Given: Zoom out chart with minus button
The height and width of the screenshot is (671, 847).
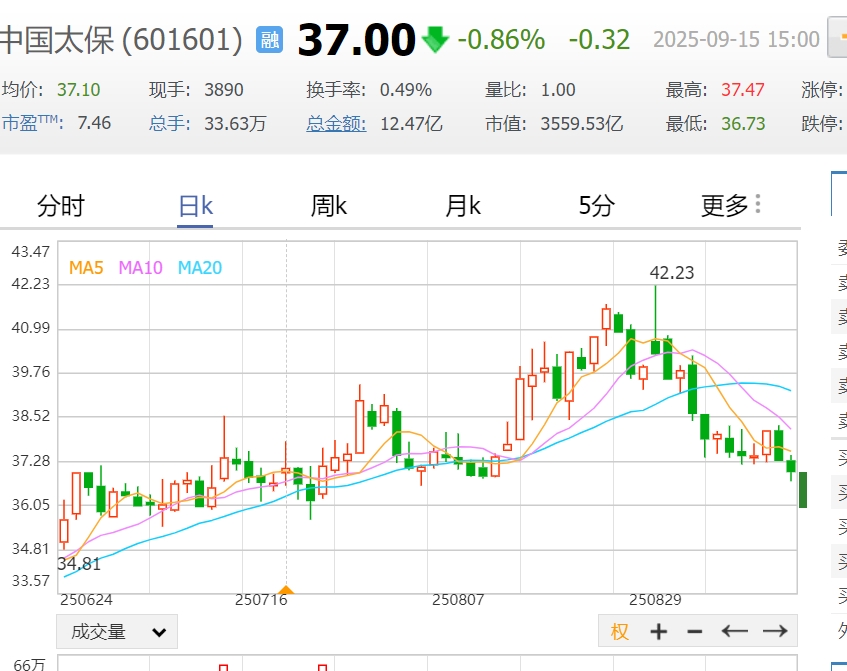Looking at the screenshot, I should (x=695, y=631).
